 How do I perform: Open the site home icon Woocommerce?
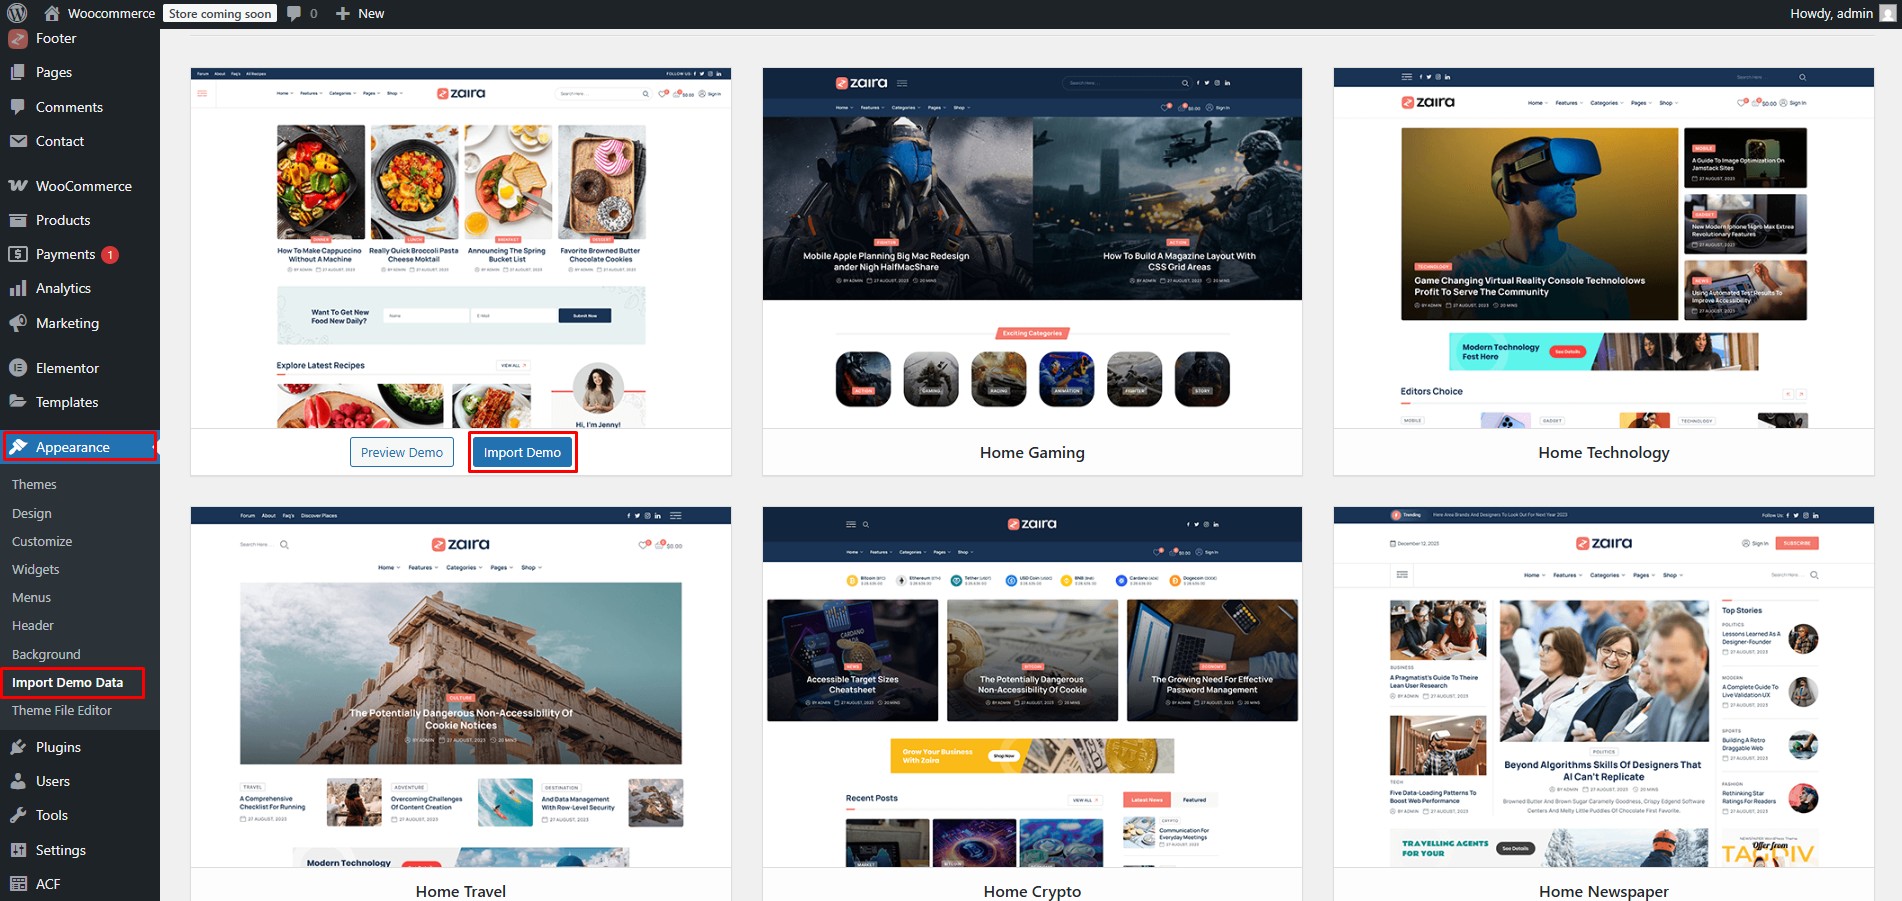[x=52, y=14]
